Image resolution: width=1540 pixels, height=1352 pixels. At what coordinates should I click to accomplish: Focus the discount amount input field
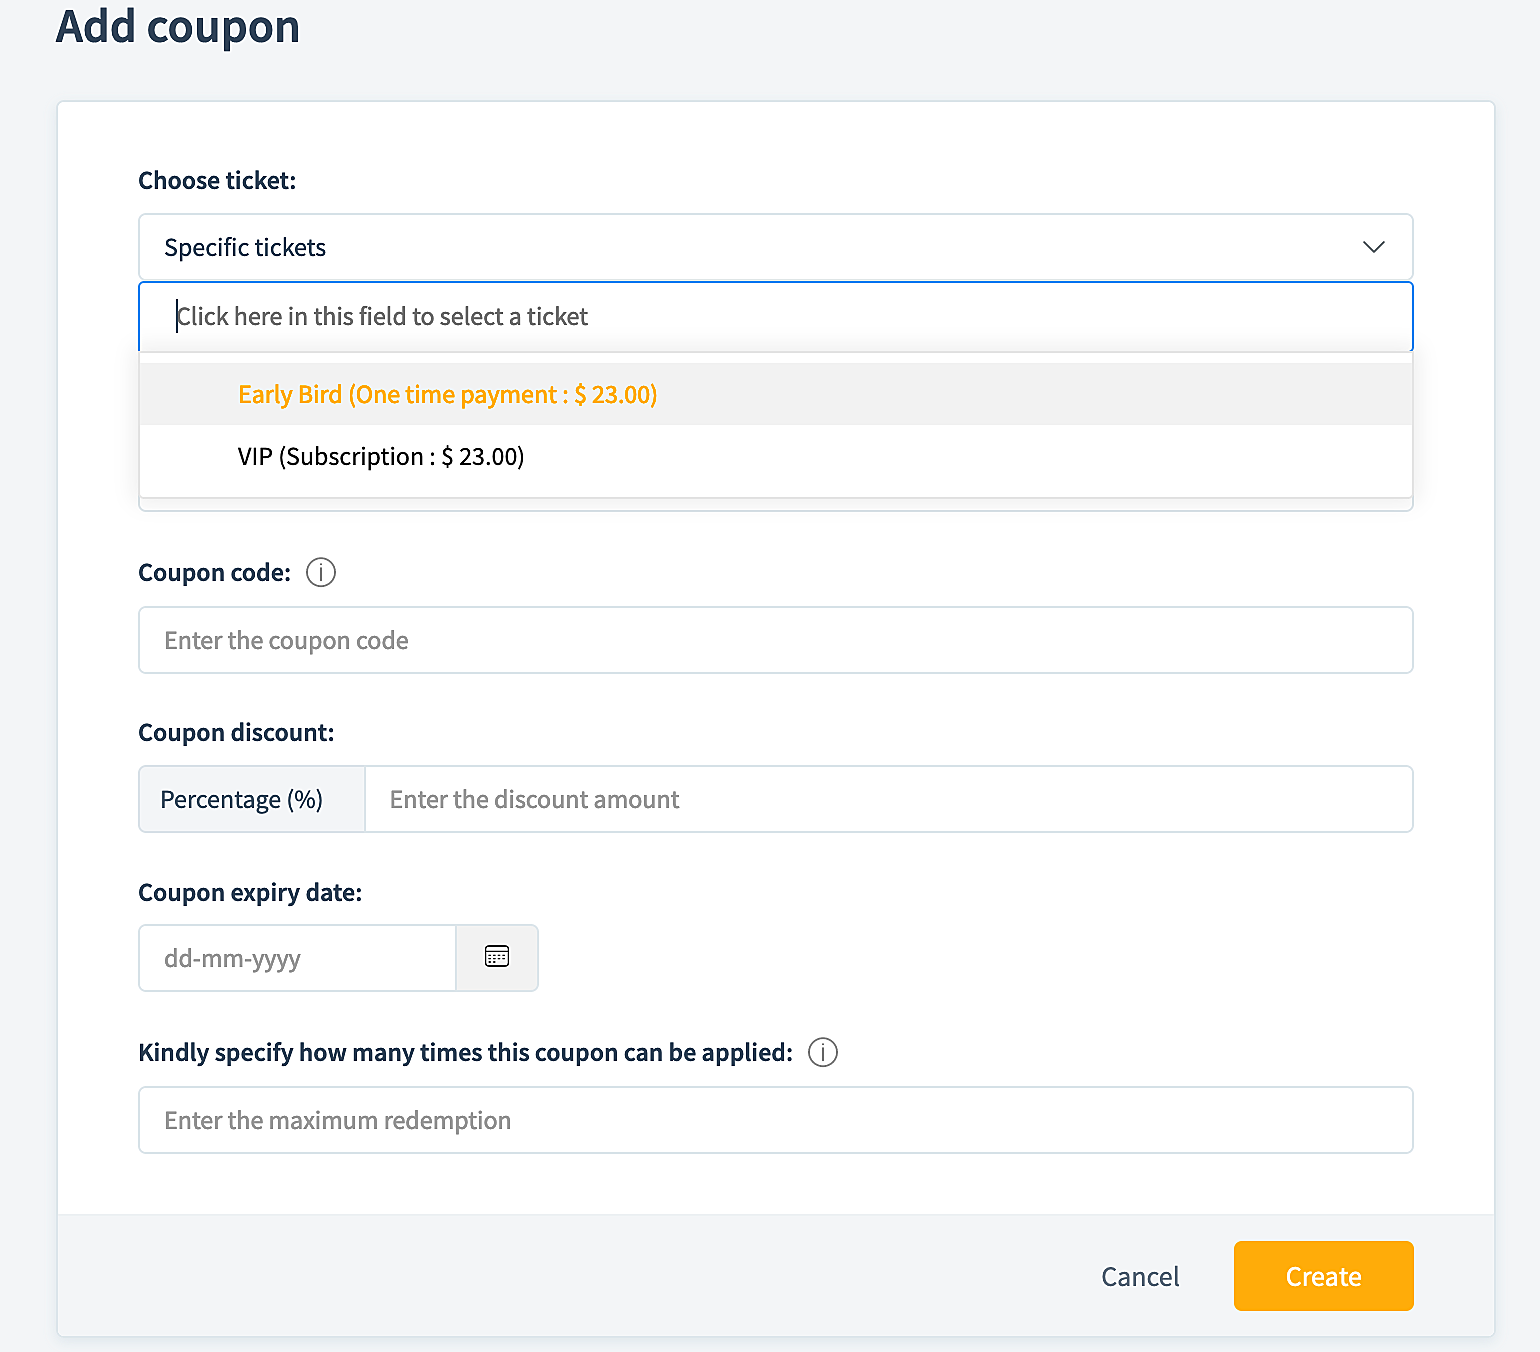(888, 800)
